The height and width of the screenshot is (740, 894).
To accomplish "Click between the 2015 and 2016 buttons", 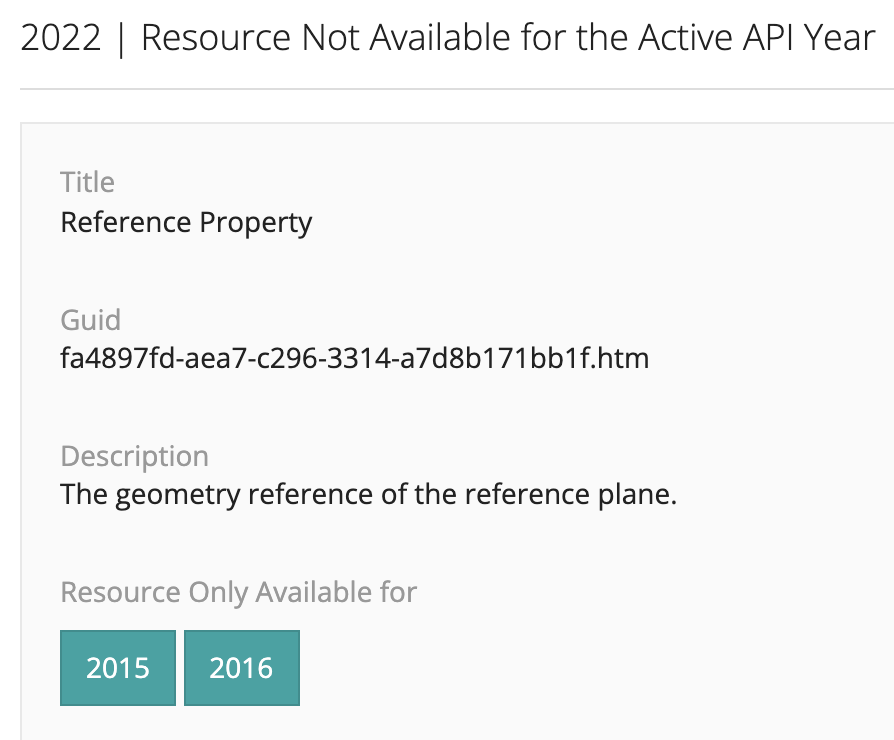I will (179, 667).
